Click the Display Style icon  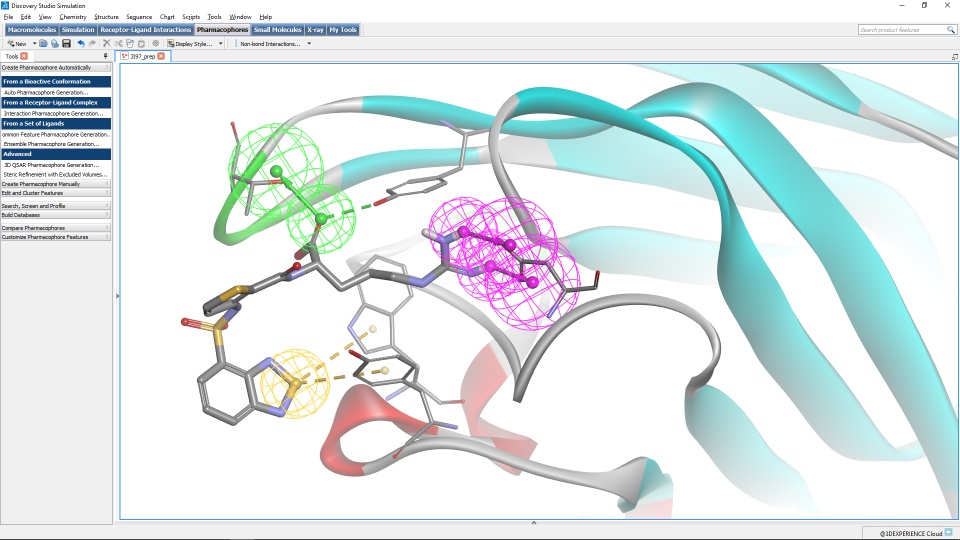click(x=171, y=43)
